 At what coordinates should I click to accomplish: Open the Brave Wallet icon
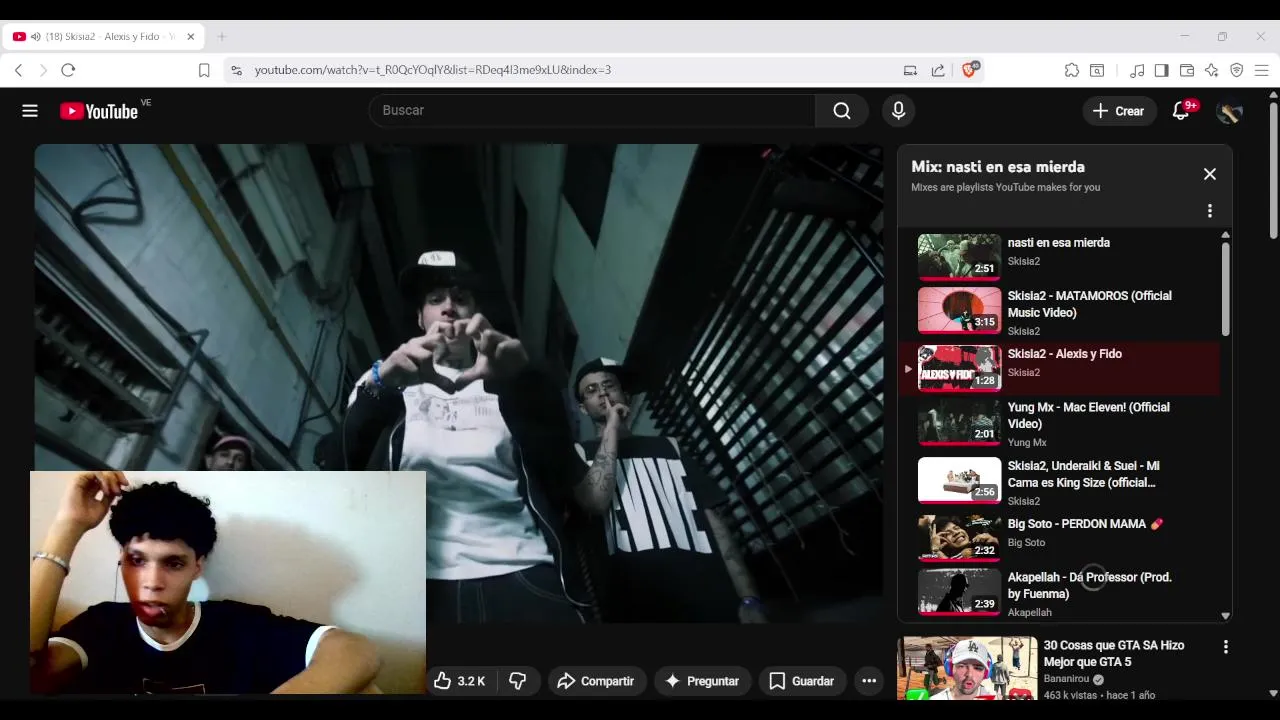[1187, 70]
